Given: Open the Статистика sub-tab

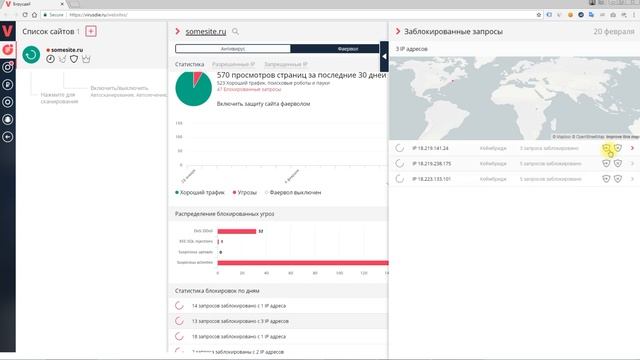Looking at the screenshot, I should pos(189,64).
